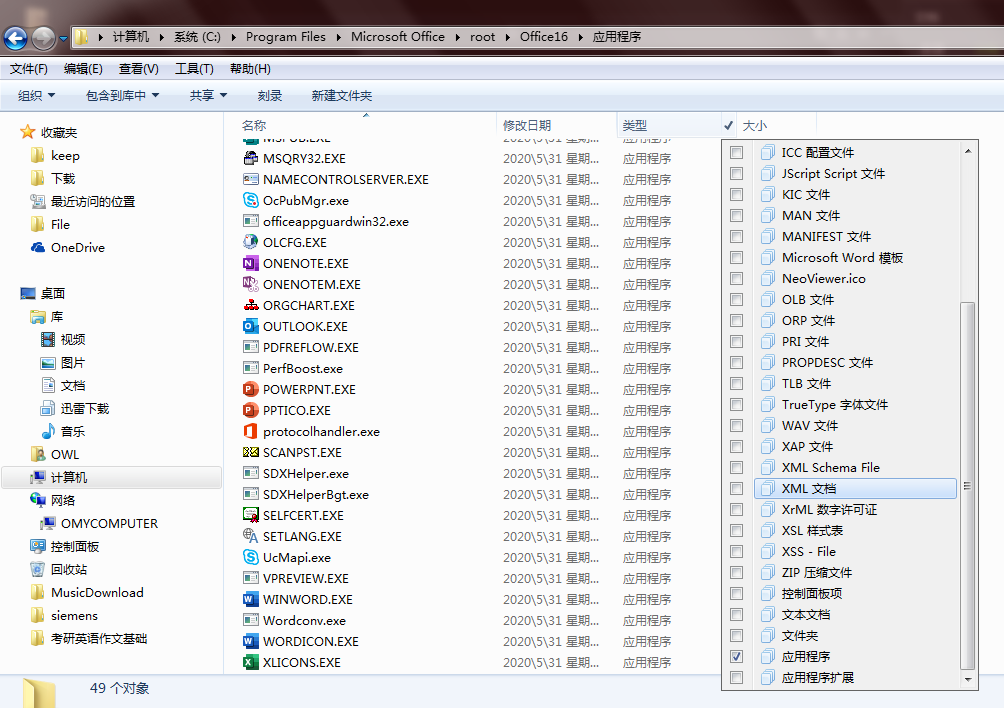Click the PPTICO.EXE icon
This screenshot has height=708, width=1004.
[x=250, y=410]
